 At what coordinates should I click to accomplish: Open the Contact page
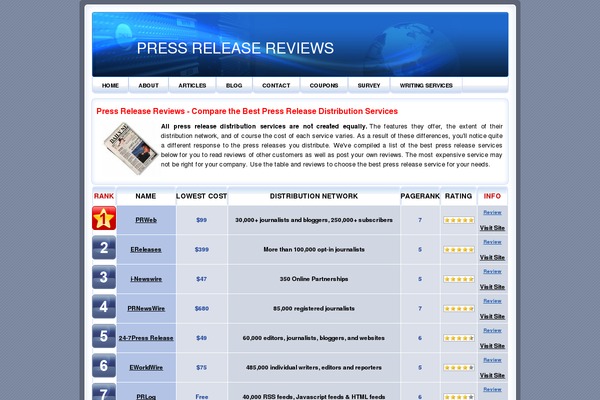point(276,85)
